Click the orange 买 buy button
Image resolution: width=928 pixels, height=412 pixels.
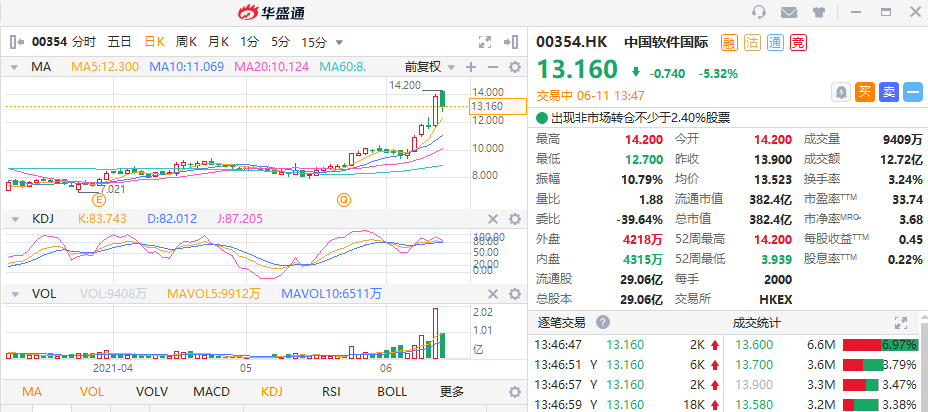point(865,92)
